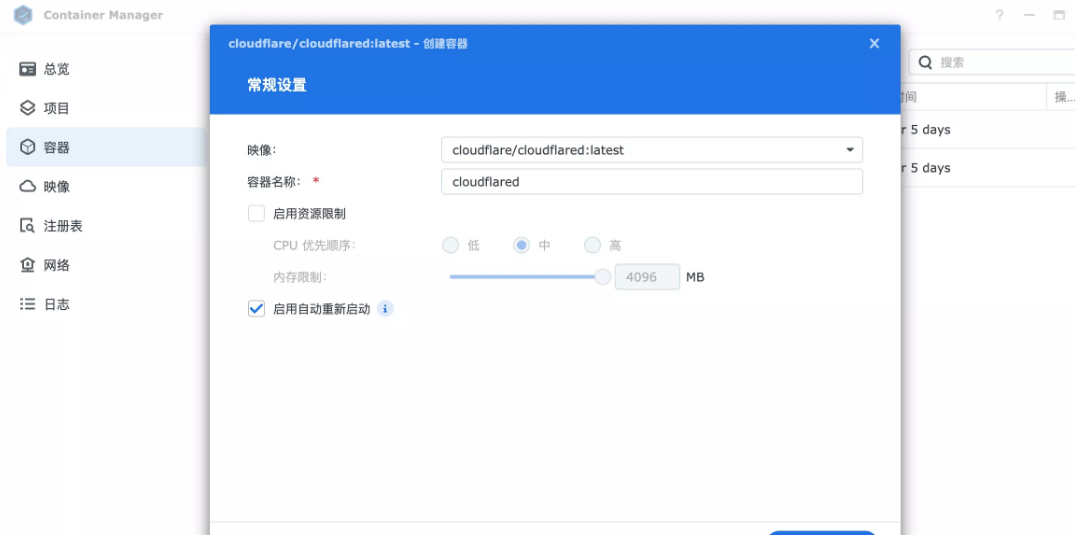This screenshot has height=552, width=1075.
Task: Select 低 CPU priority radio button
Action: coord(450,245)
